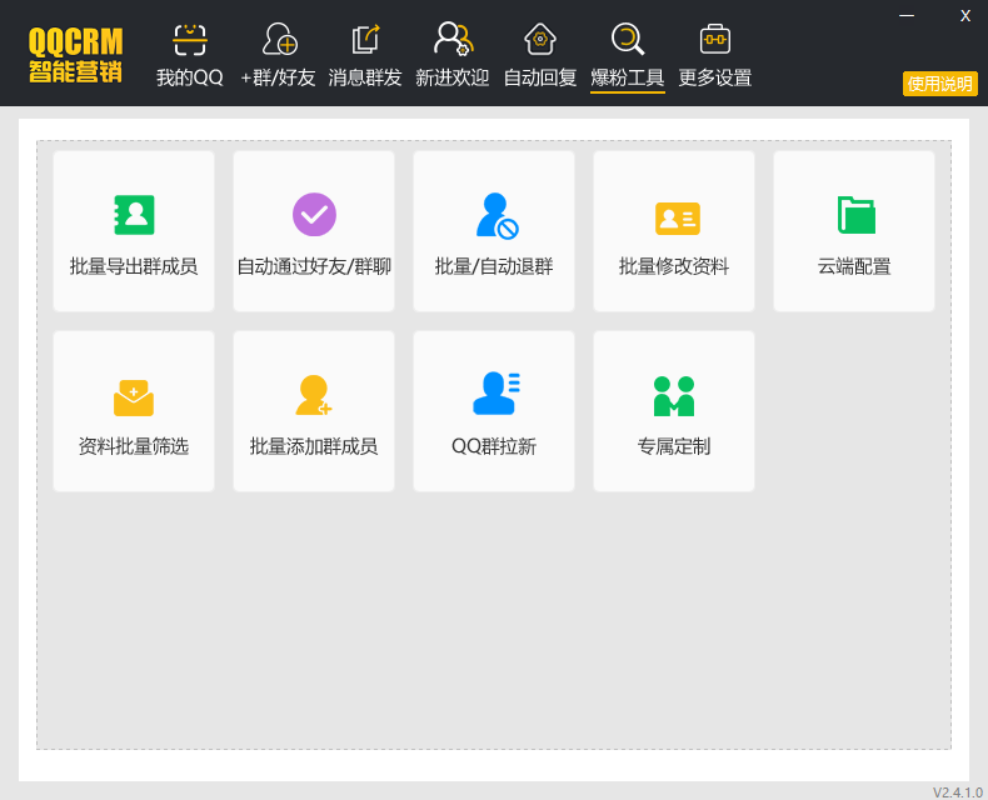Click the green people 专属定制 icon
The image size is (988, 800).
[674, 396]
